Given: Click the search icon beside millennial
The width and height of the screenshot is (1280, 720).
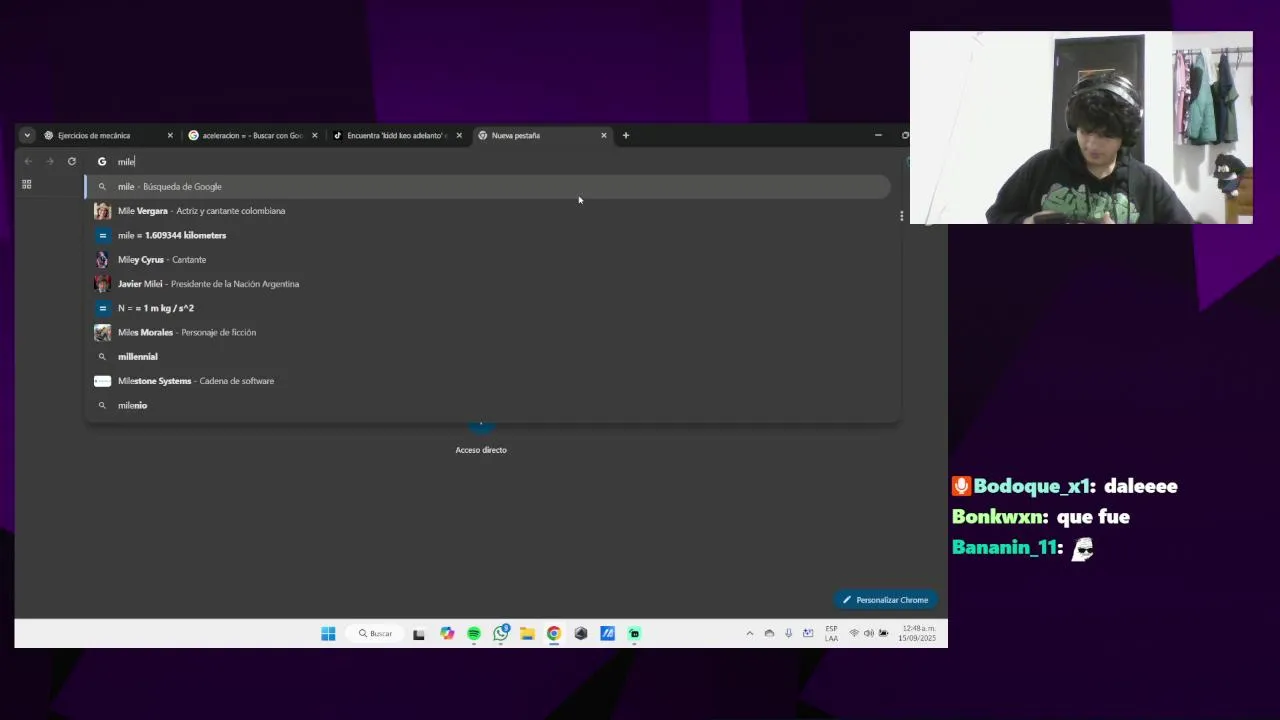Looking at the screenshot, I should [x=102, y=356].
